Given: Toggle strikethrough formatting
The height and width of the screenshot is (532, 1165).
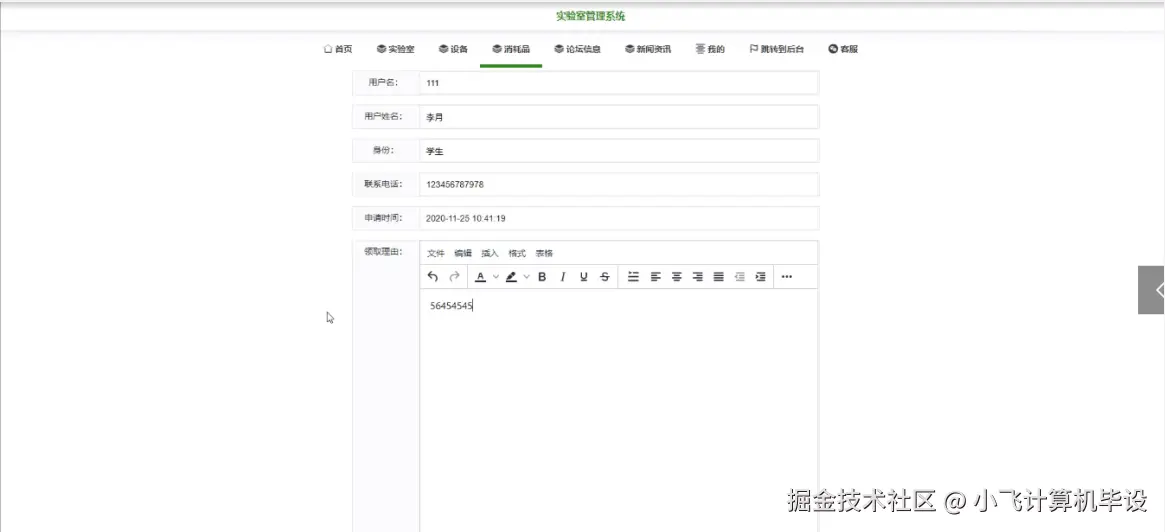Looking at the screenshot, I should [x=605, y=276].
